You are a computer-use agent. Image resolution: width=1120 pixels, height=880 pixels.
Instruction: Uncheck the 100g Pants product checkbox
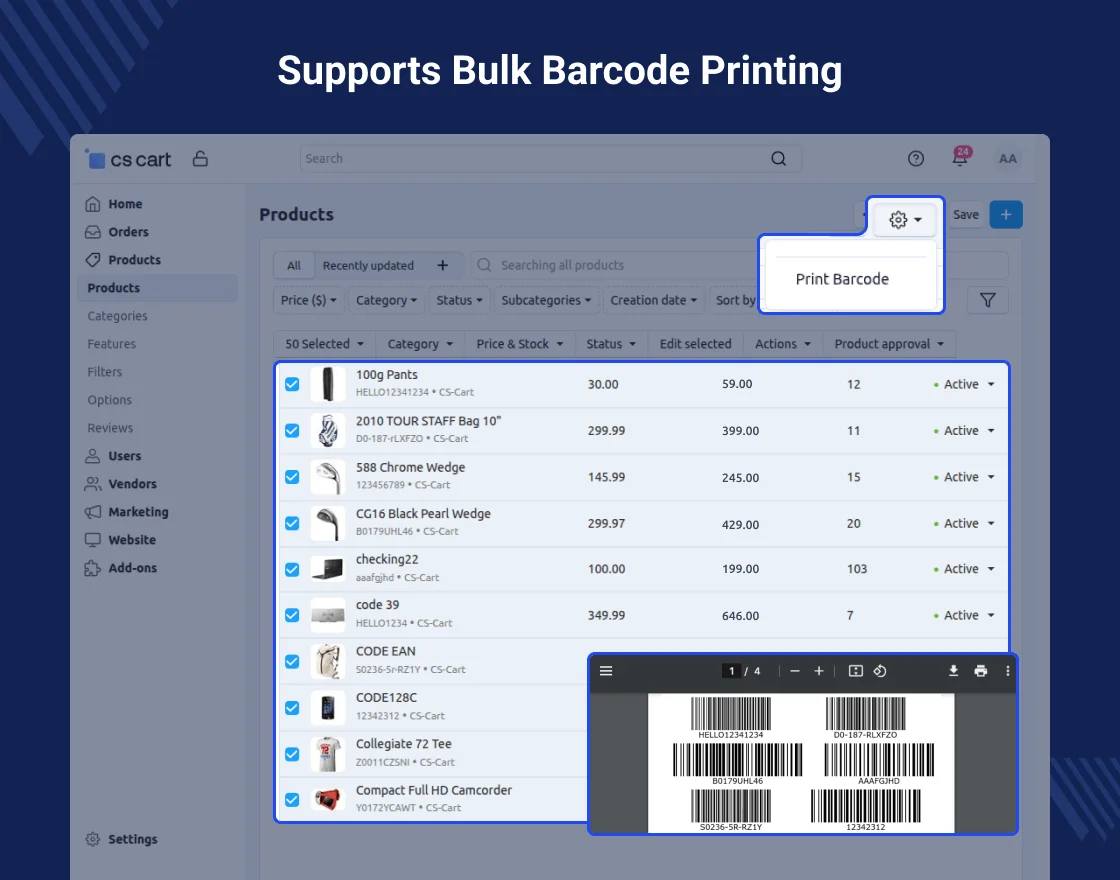[292, 384]
